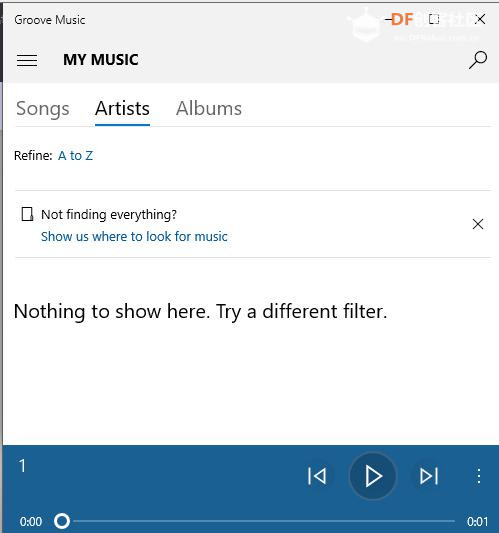Skip to previous track

(x=317, y=476)
